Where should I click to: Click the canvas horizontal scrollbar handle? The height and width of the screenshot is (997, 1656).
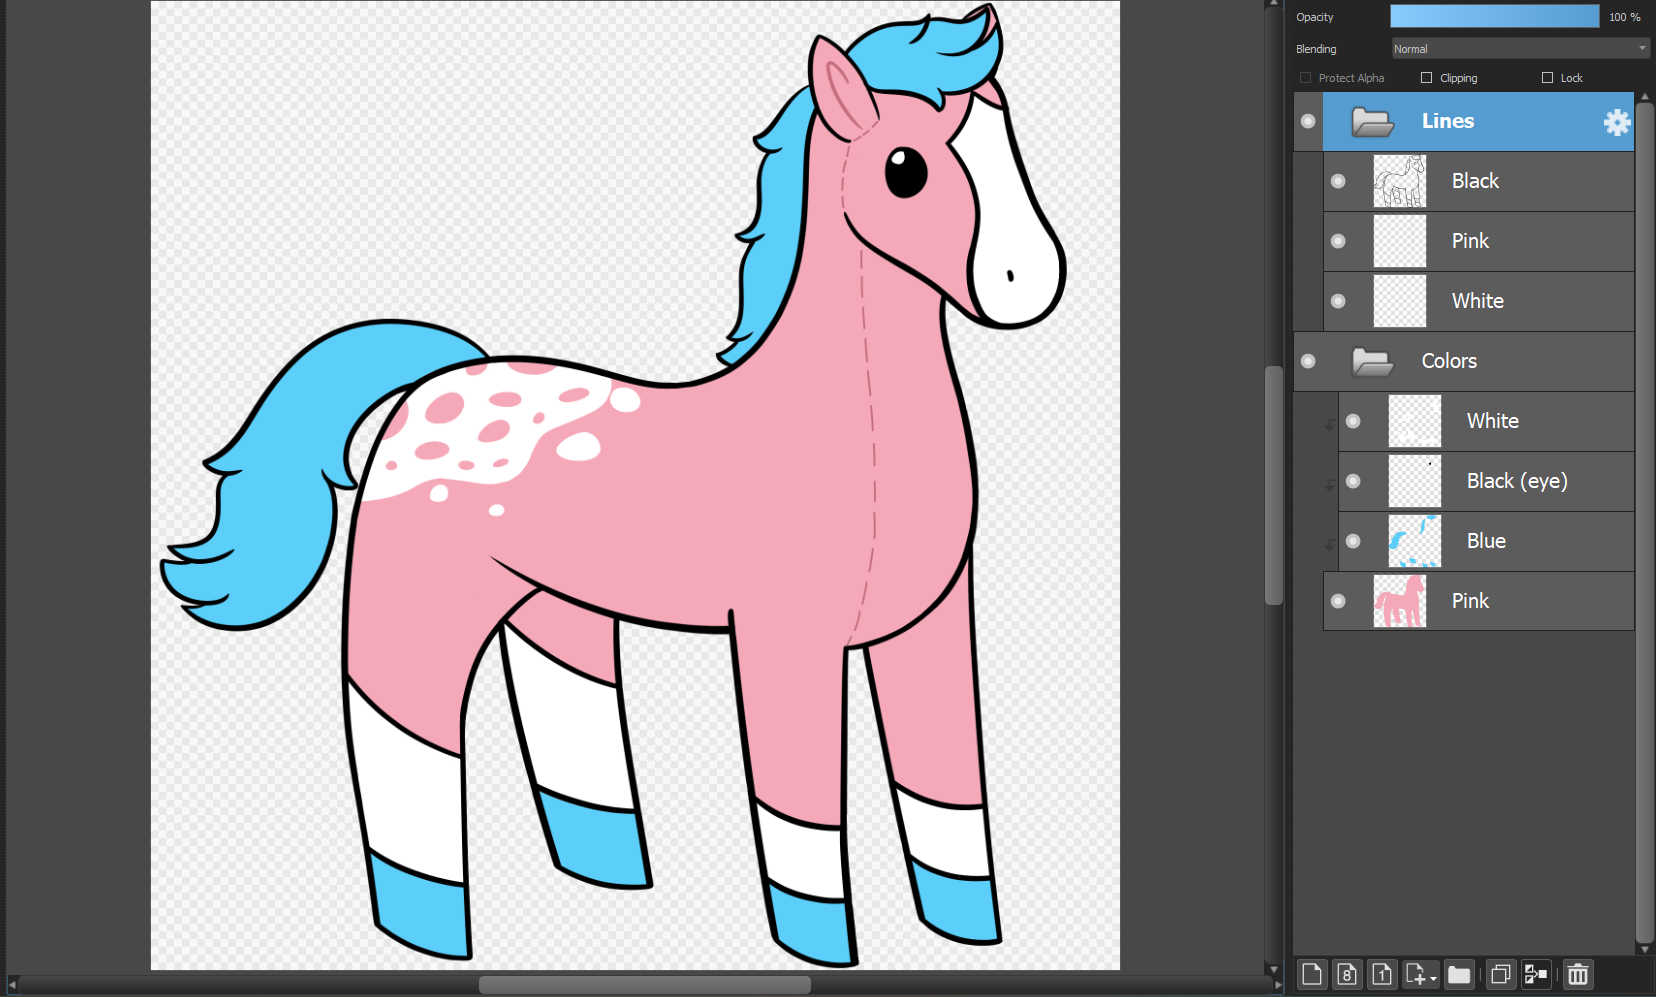[644, 985]
